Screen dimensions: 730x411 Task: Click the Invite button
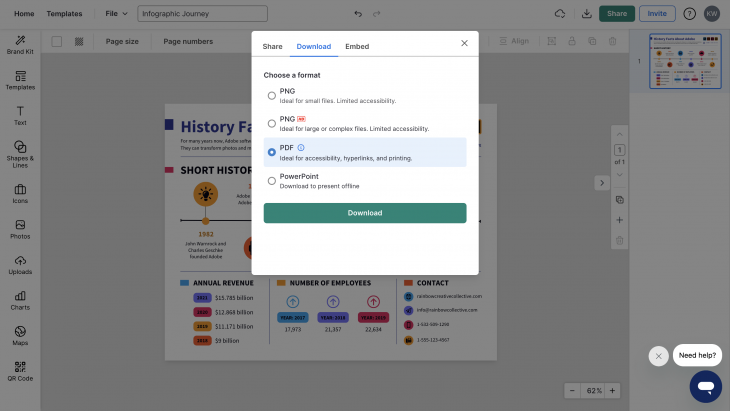click(656, 14)
